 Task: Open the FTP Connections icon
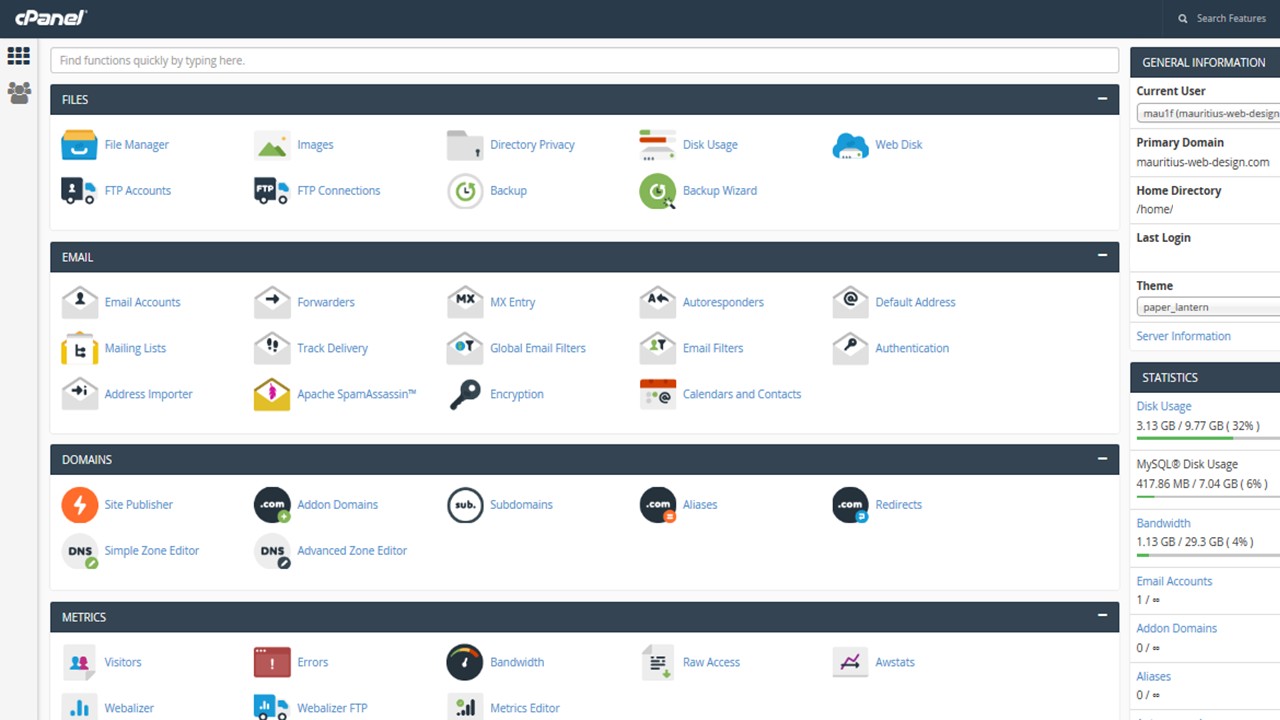coord(272,191)
